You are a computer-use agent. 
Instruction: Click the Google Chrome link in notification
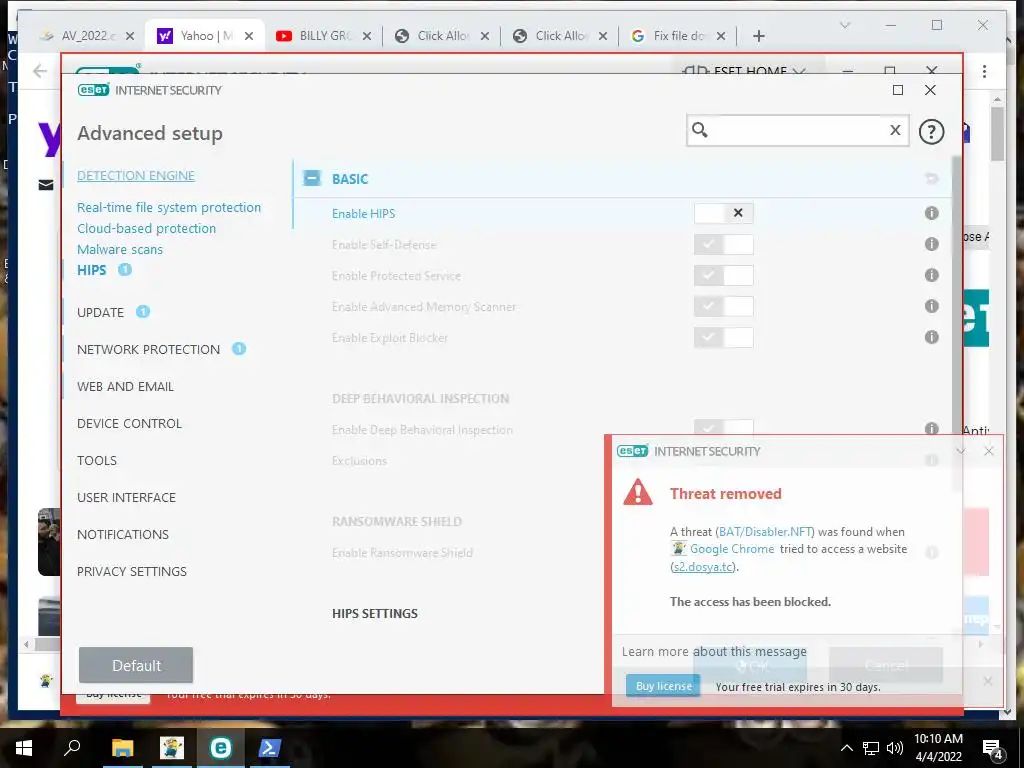click(x=731, y=549)
